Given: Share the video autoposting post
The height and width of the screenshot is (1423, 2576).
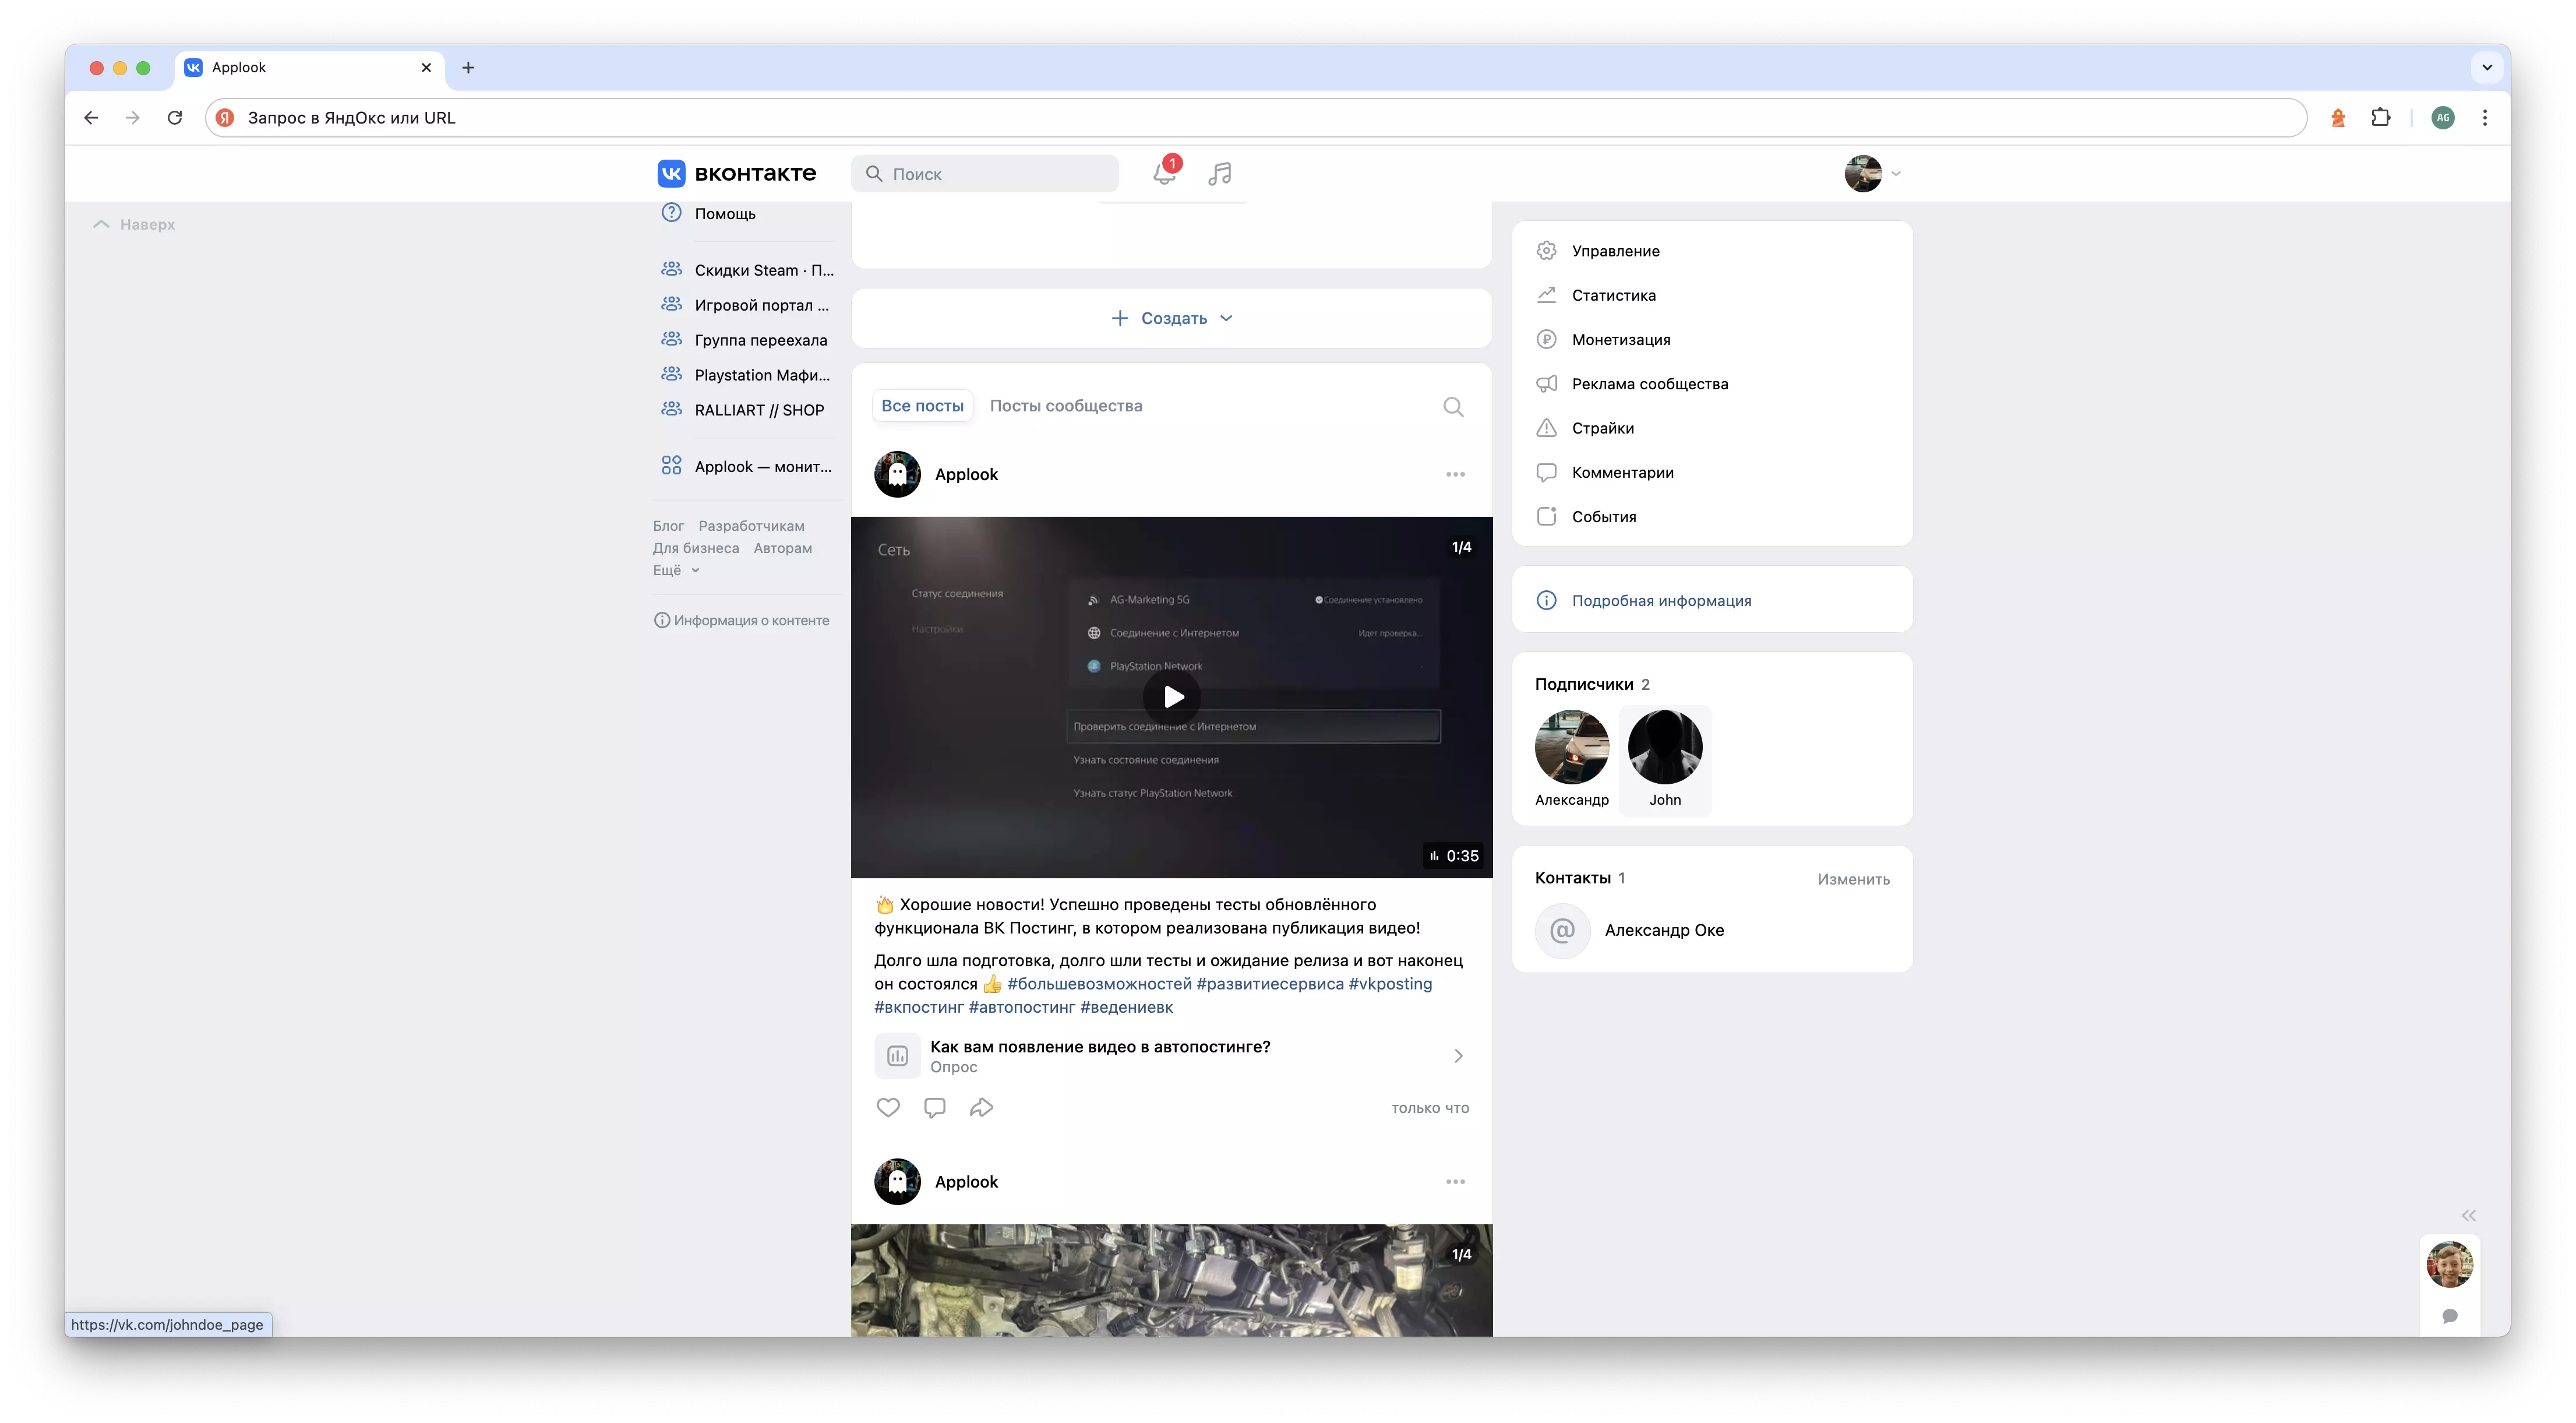Looking at the screenshot, I should pyautogui.click(x=982, y=1107).
